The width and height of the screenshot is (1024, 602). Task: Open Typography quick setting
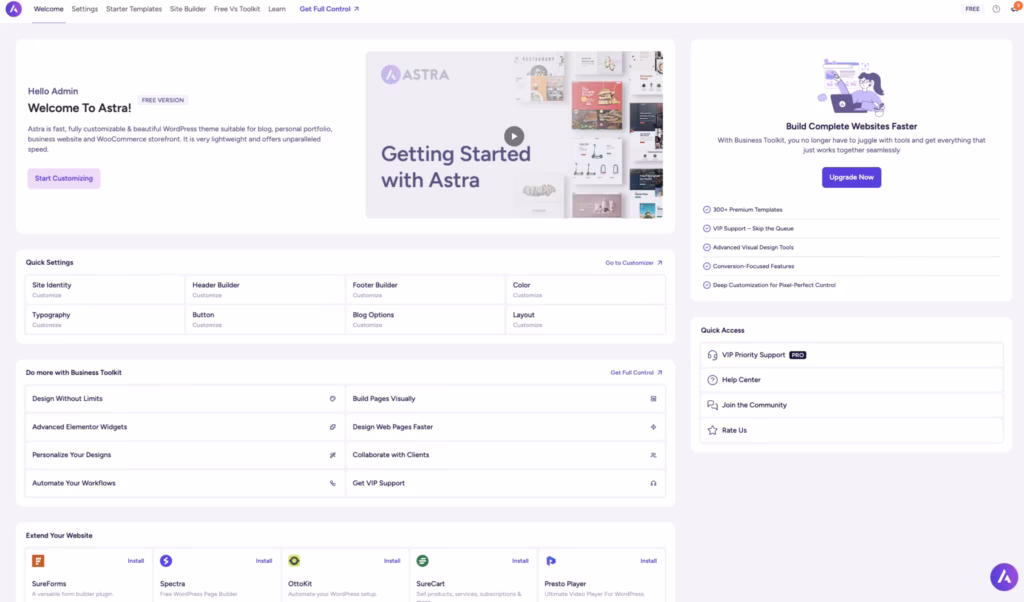pyautogui.click(x=104, y=319)
